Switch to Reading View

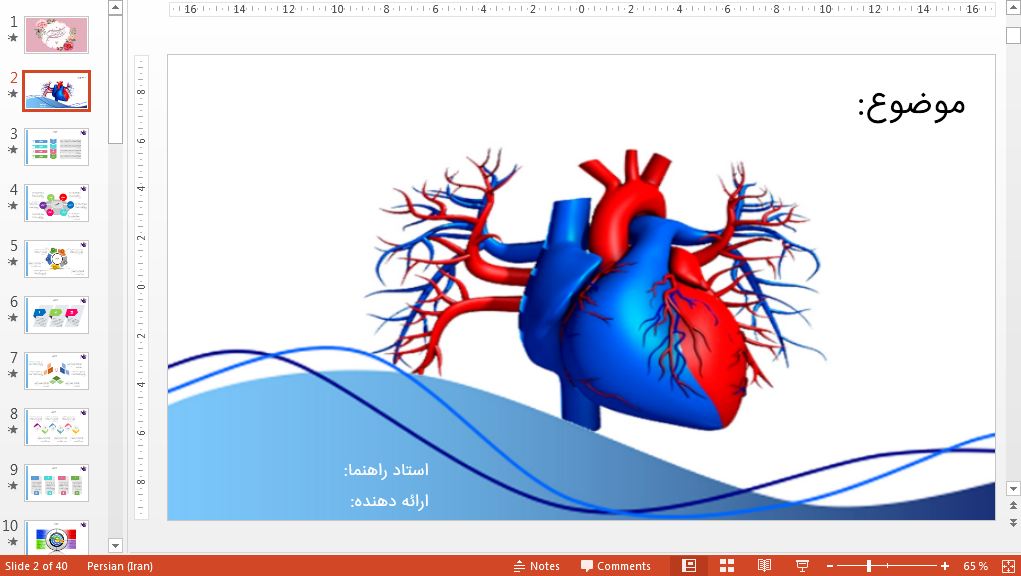coord(764,566)
